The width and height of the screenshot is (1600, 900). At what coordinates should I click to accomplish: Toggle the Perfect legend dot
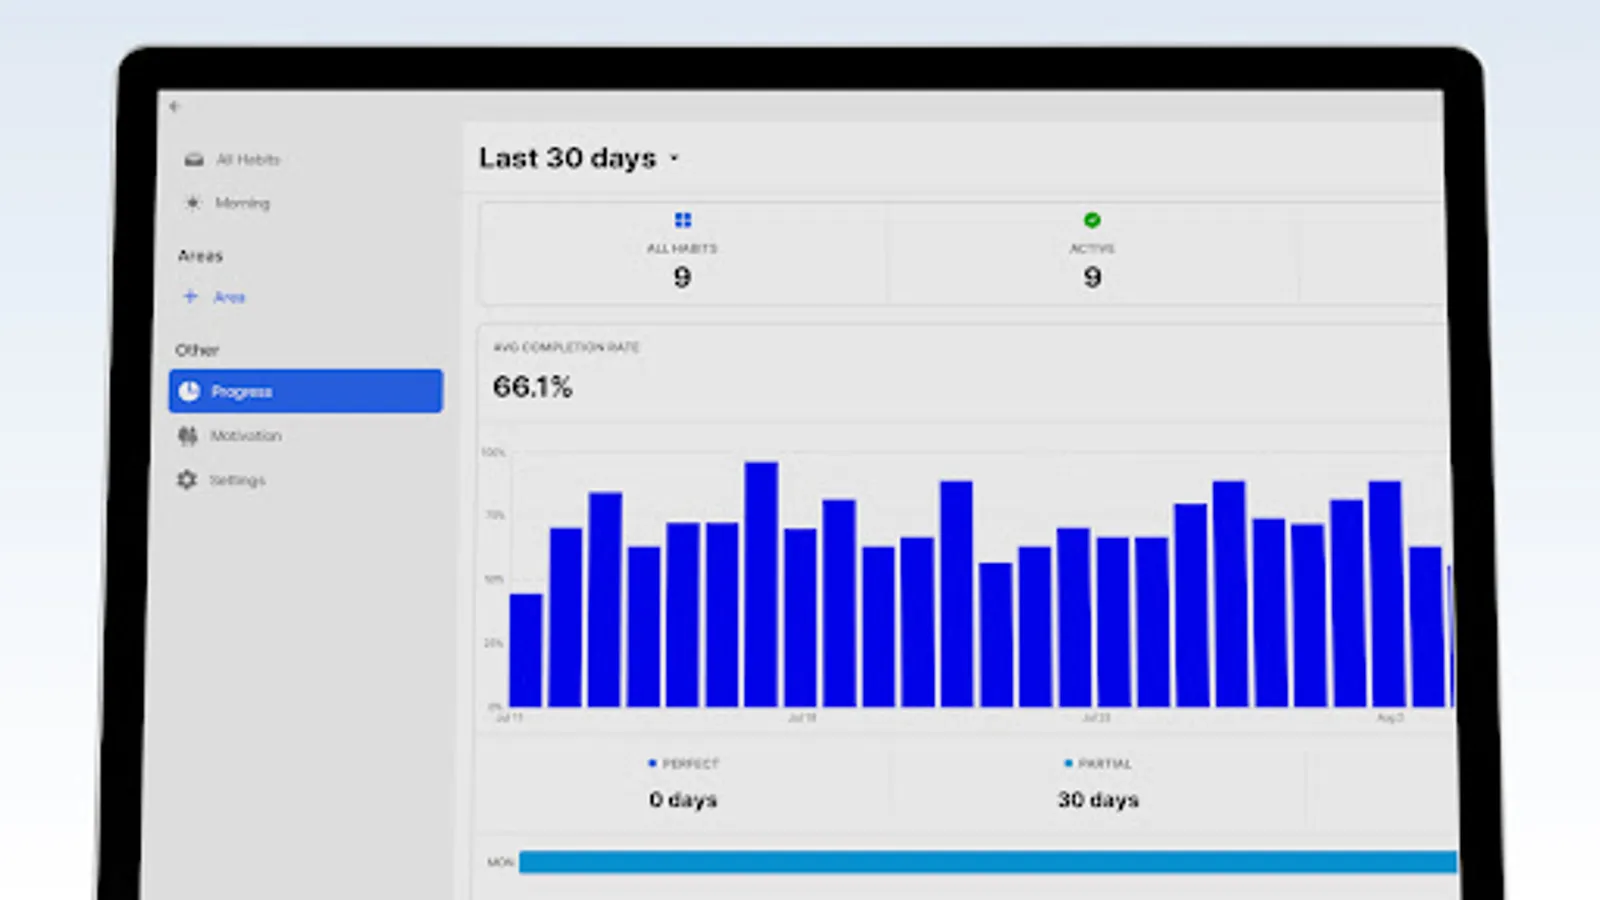[x=652, y=762]
